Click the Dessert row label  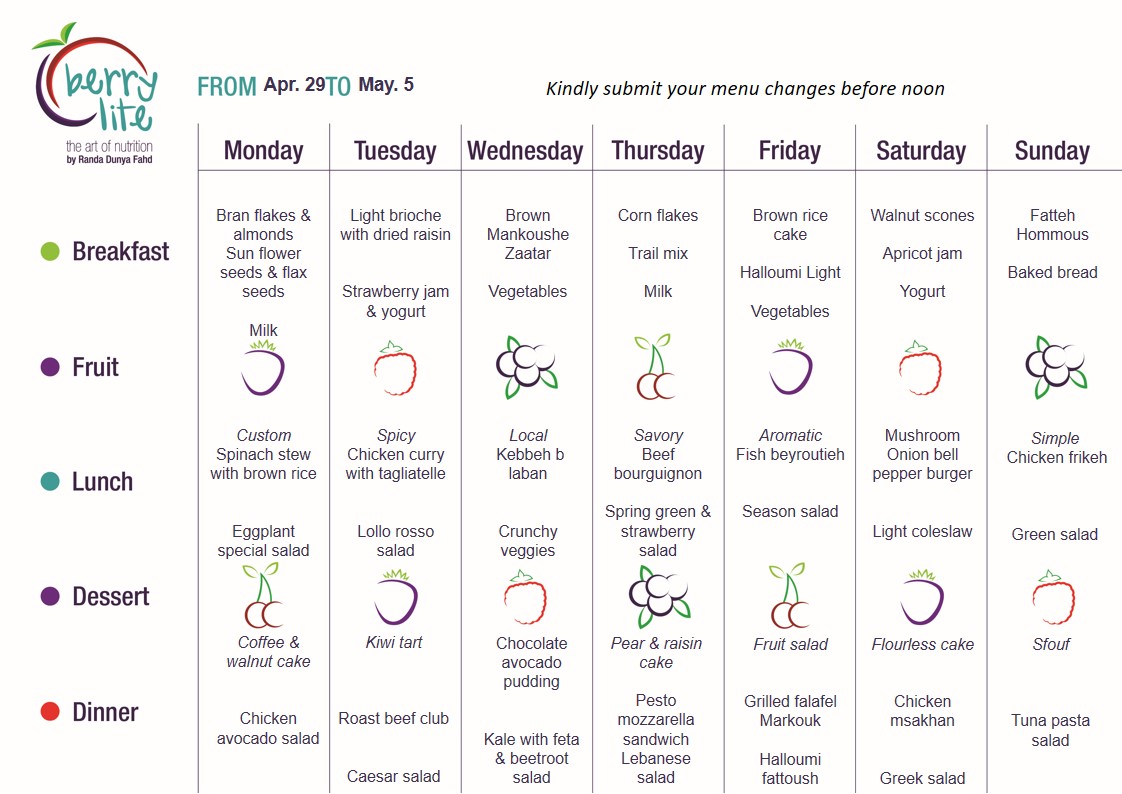point(111,597)
